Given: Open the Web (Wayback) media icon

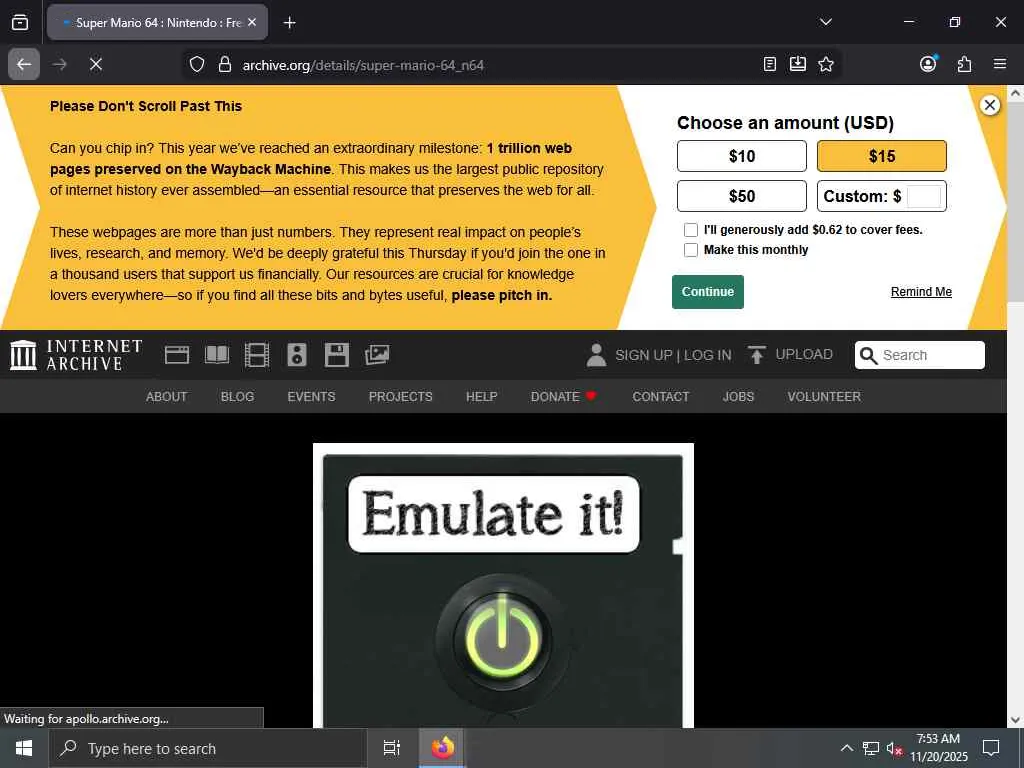Looking at the screenshot, I should click(176, 355).
